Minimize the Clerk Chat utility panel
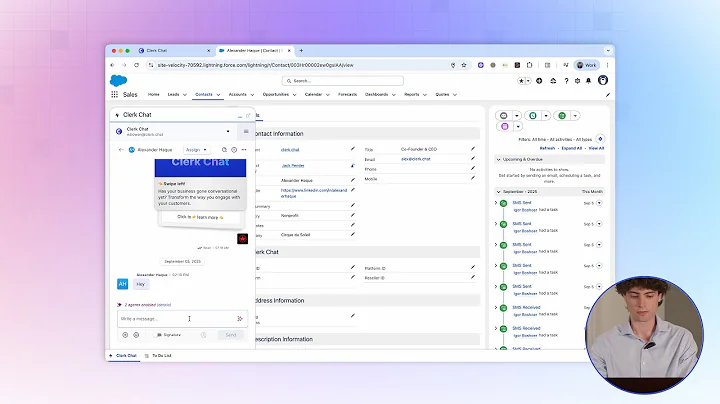This screenshot has height=404, width=720. tap(240, 116)
